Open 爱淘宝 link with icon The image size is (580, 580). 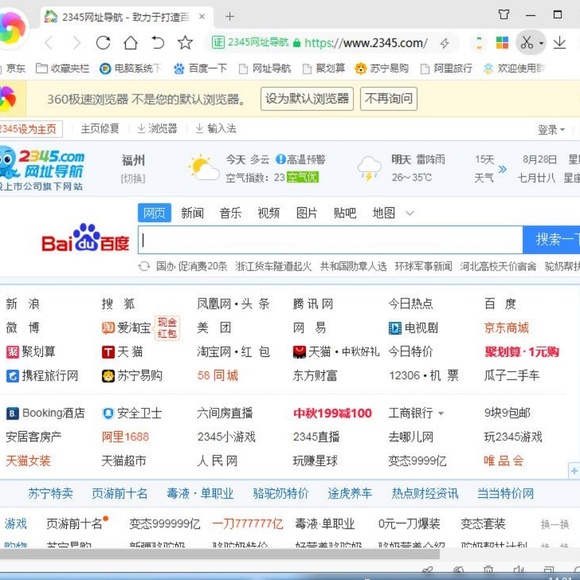[x=126, y=328]
